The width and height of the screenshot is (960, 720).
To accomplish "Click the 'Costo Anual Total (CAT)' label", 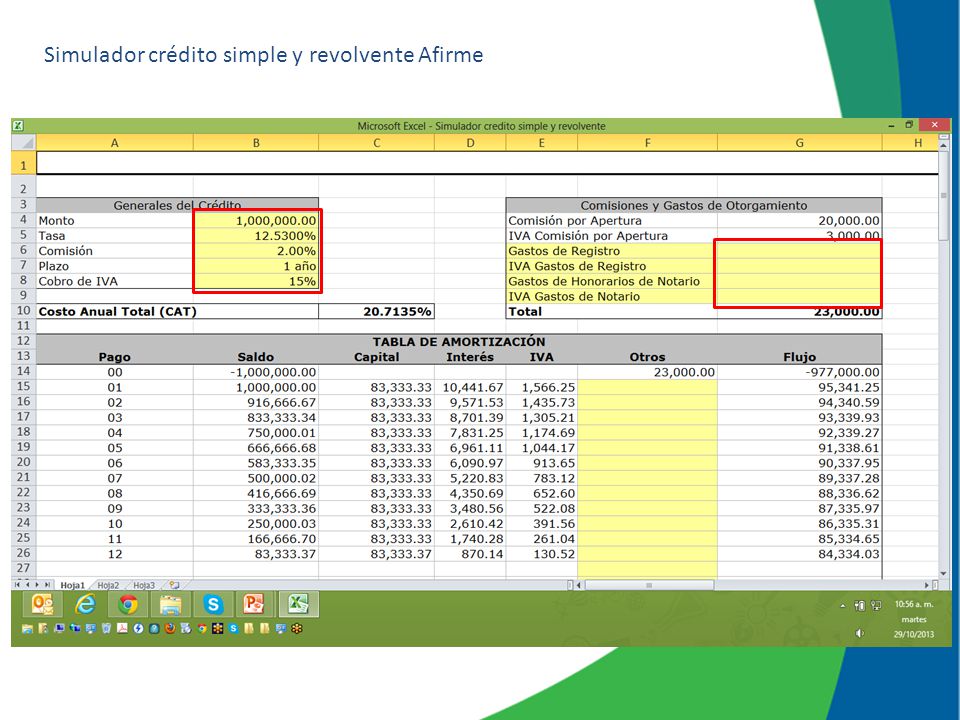I will click(x=118, y=312).
